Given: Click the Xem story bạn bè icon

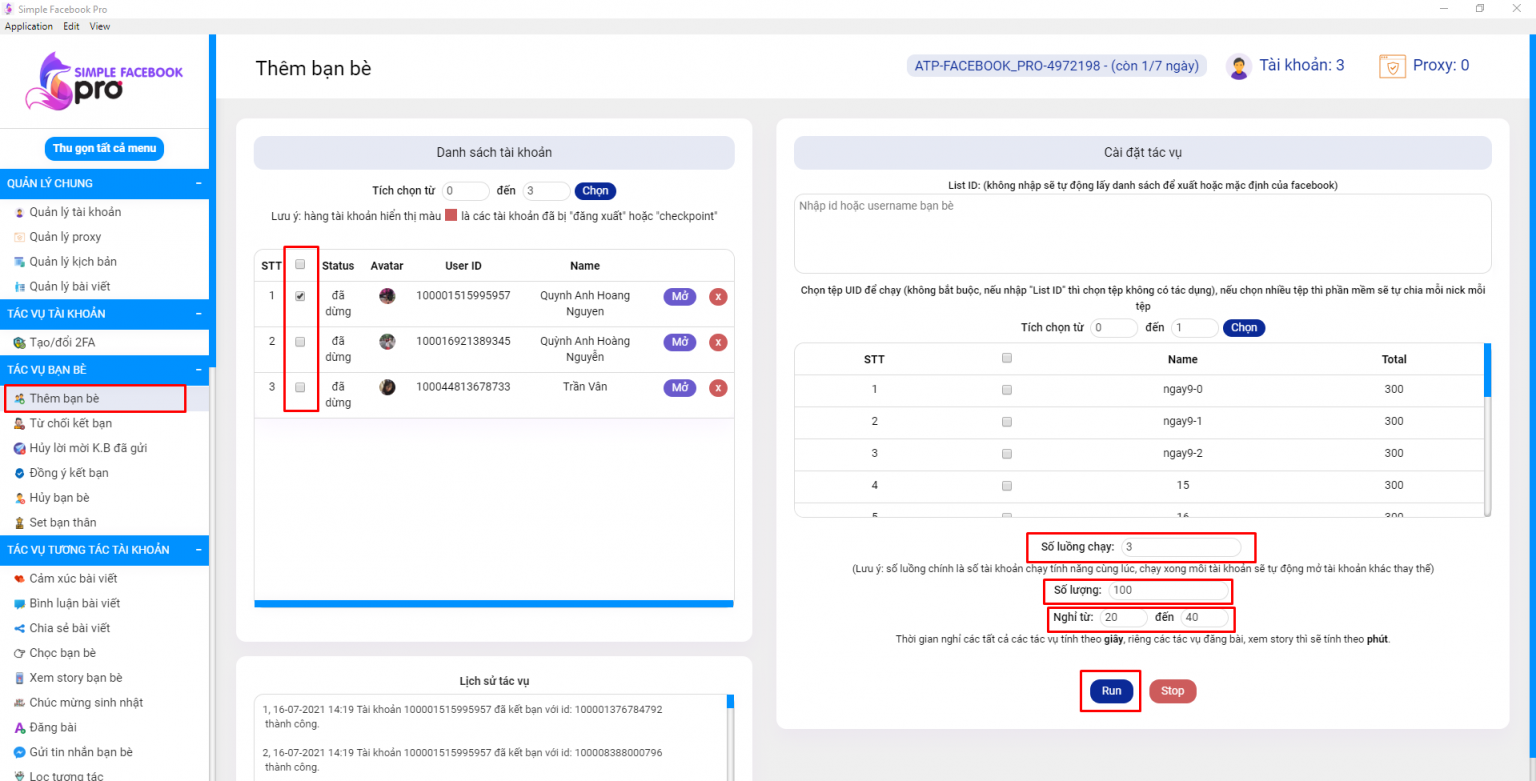Looking at the screenshot, I should coord(18,677).
